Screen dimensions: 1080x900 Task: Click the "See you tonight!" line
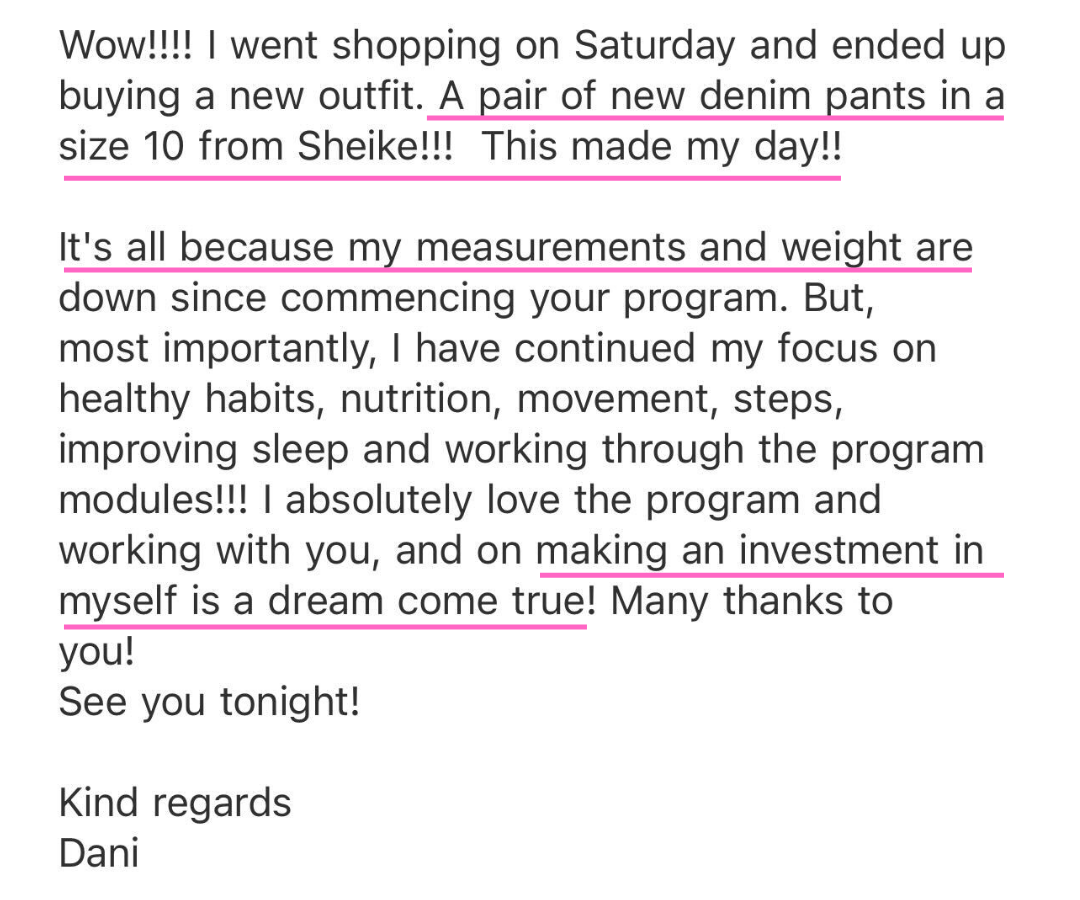[x=209, y=702]
